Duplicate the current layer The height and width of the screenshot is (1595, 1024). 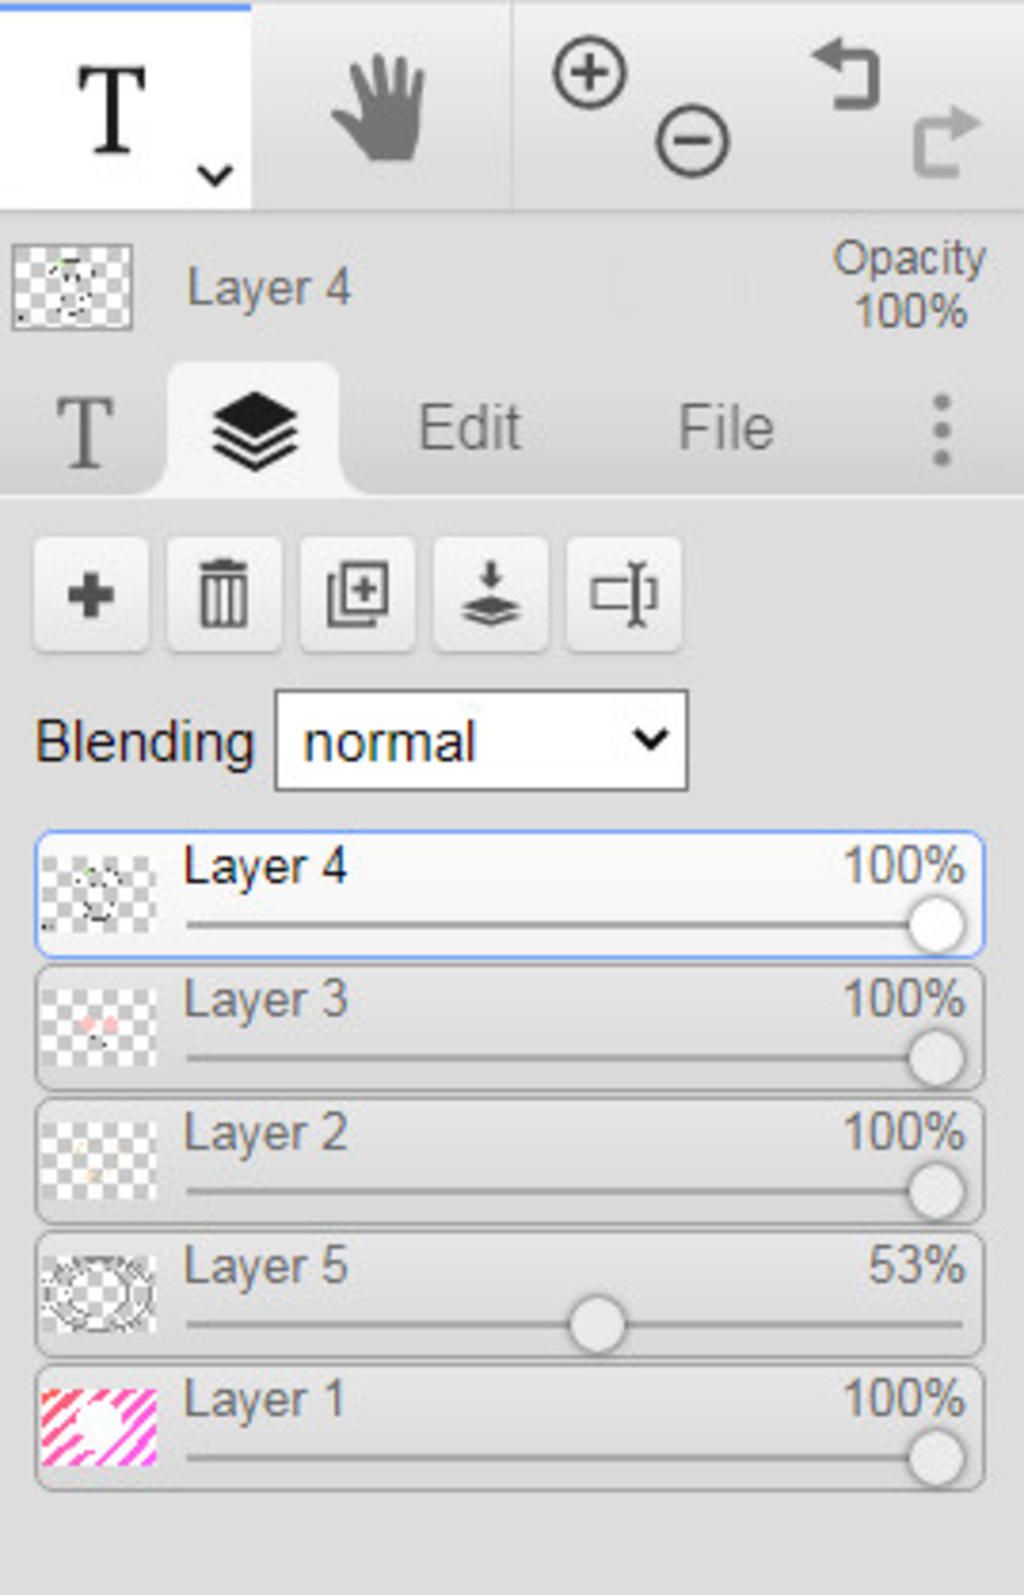tap(357, 595)
